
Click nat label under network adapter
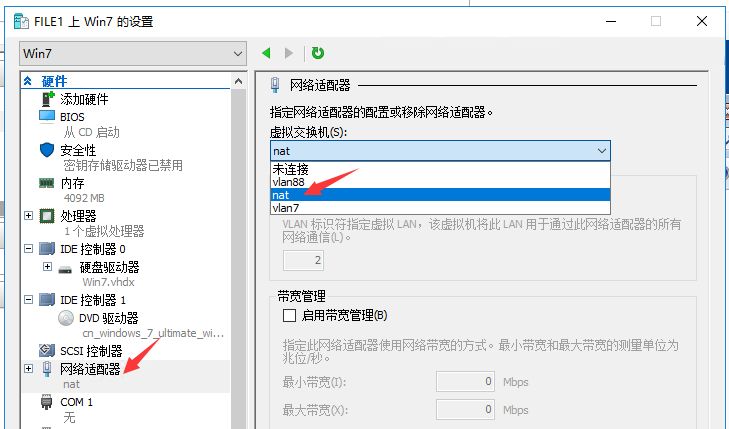coord(72,384)
